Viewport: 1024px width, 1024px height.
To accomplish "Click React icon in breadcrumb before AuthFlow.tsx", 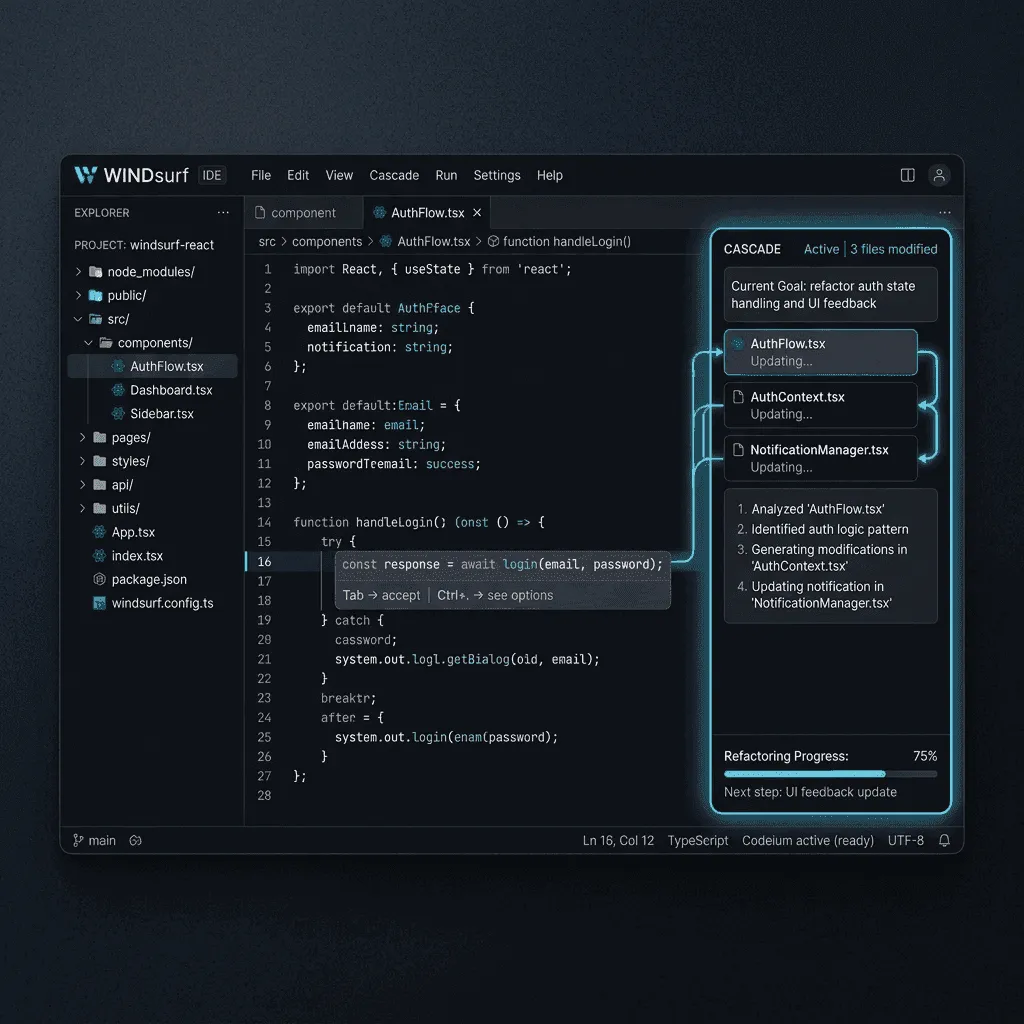I will 386,242.
